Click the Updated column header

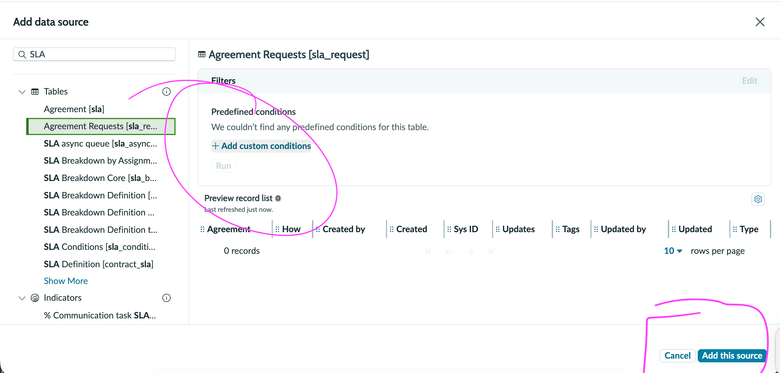(695, 229)
